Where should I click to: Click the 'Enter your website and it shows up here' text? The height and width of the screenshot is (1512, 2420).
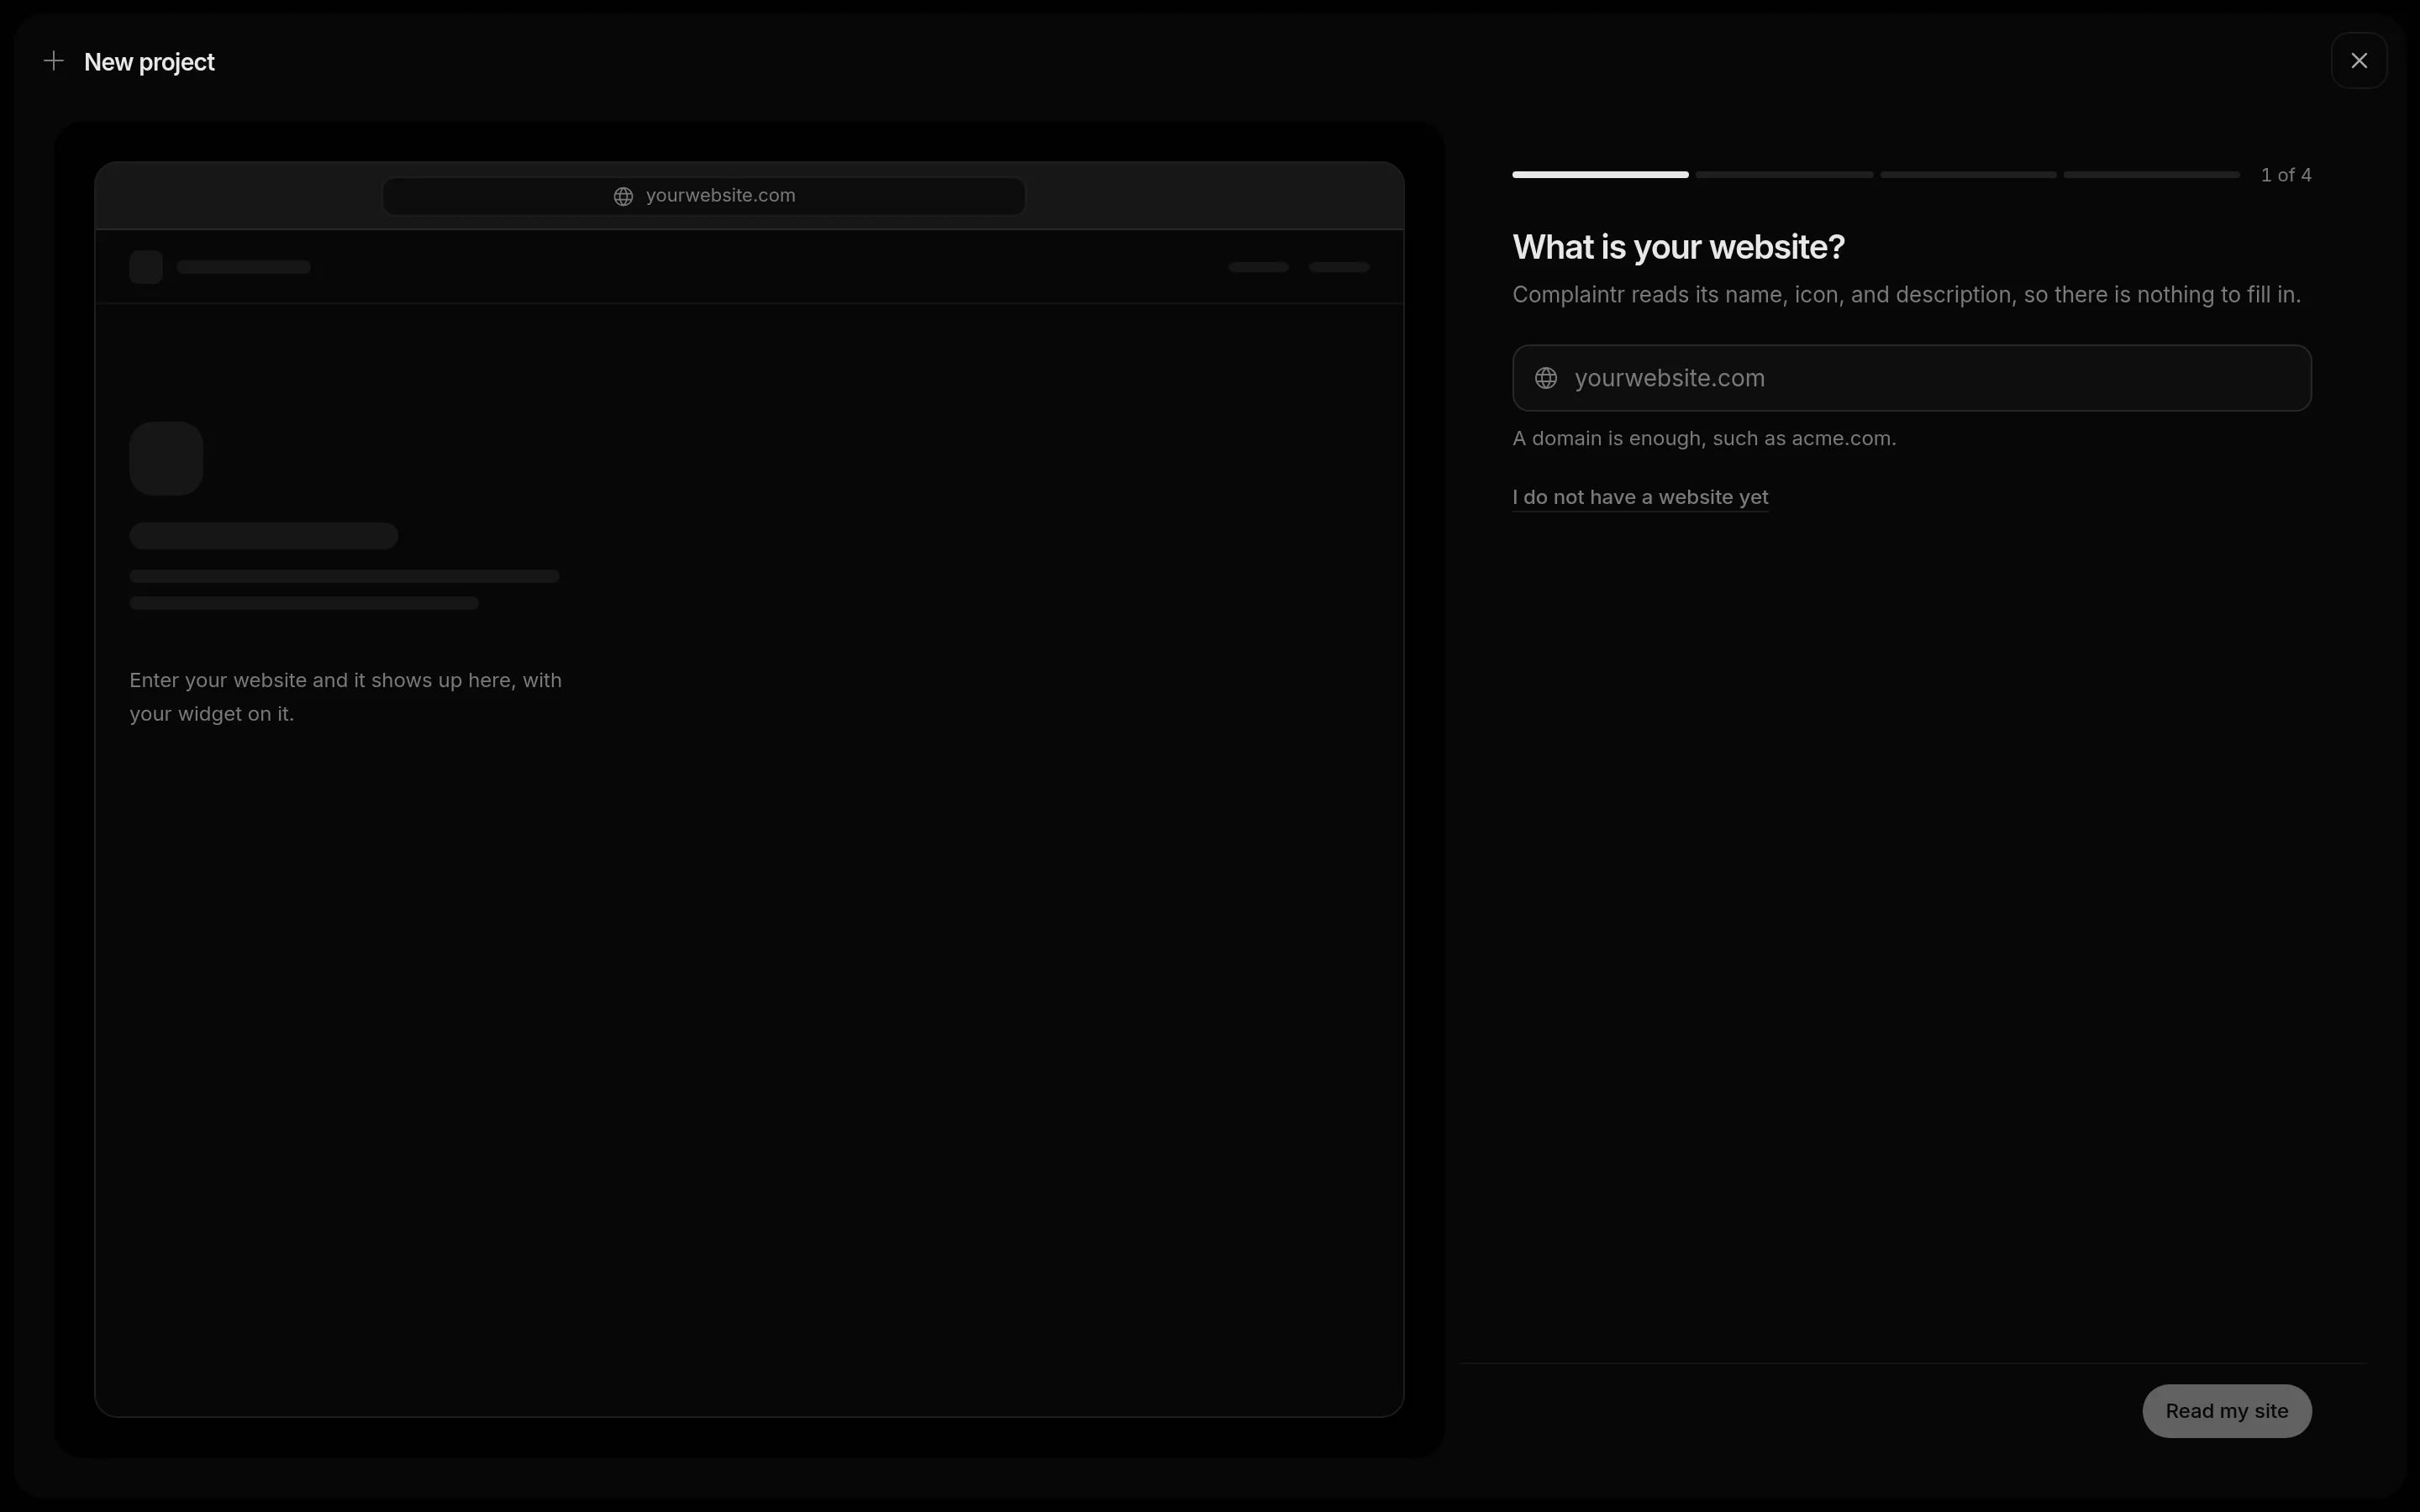[x=345, y=697]
